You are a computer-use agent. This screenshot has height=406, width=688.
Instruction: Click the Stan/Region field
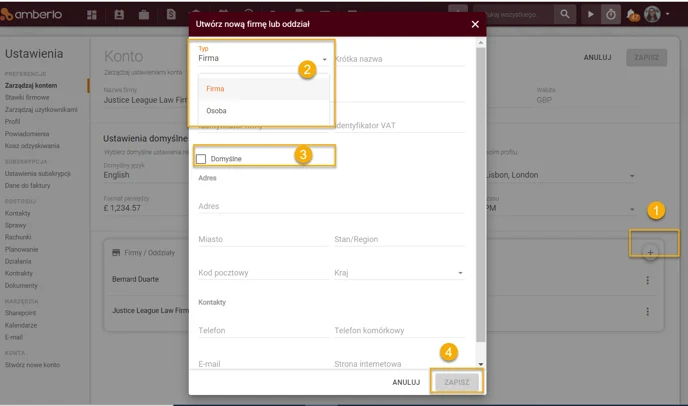(399, 239)
